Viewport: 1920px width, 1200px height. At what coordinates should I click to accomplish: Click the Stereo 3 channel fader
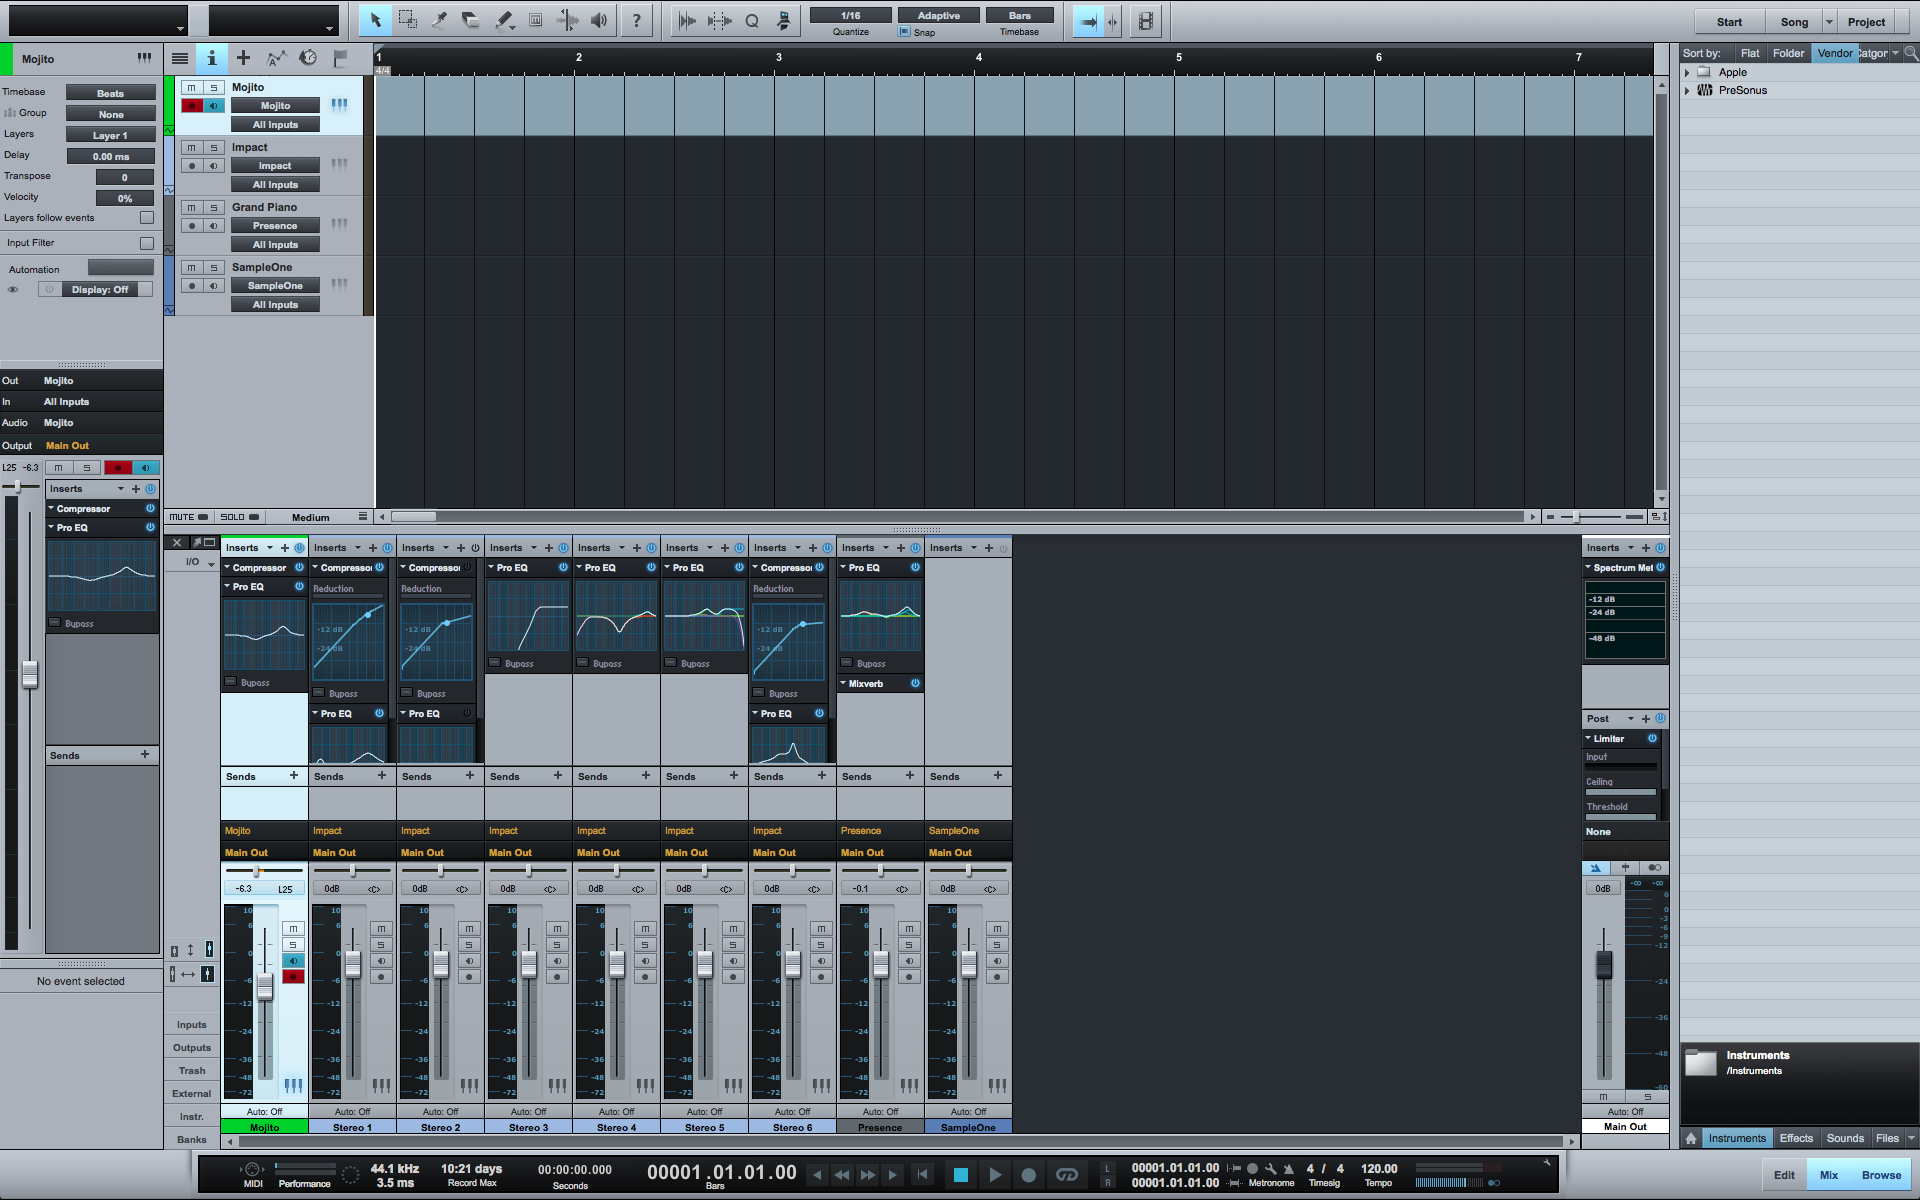click(x=529, y=965)
